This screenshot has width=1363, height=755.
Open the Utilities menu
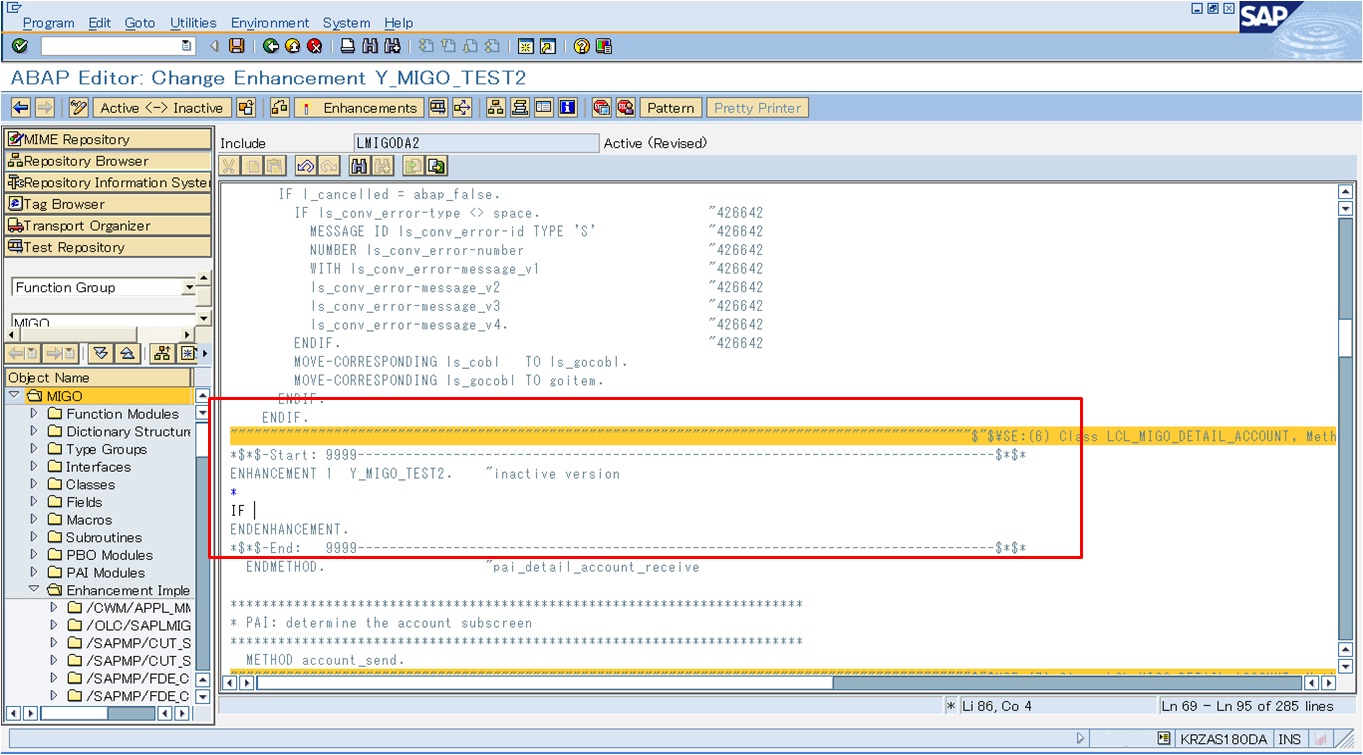coord(193,22)
